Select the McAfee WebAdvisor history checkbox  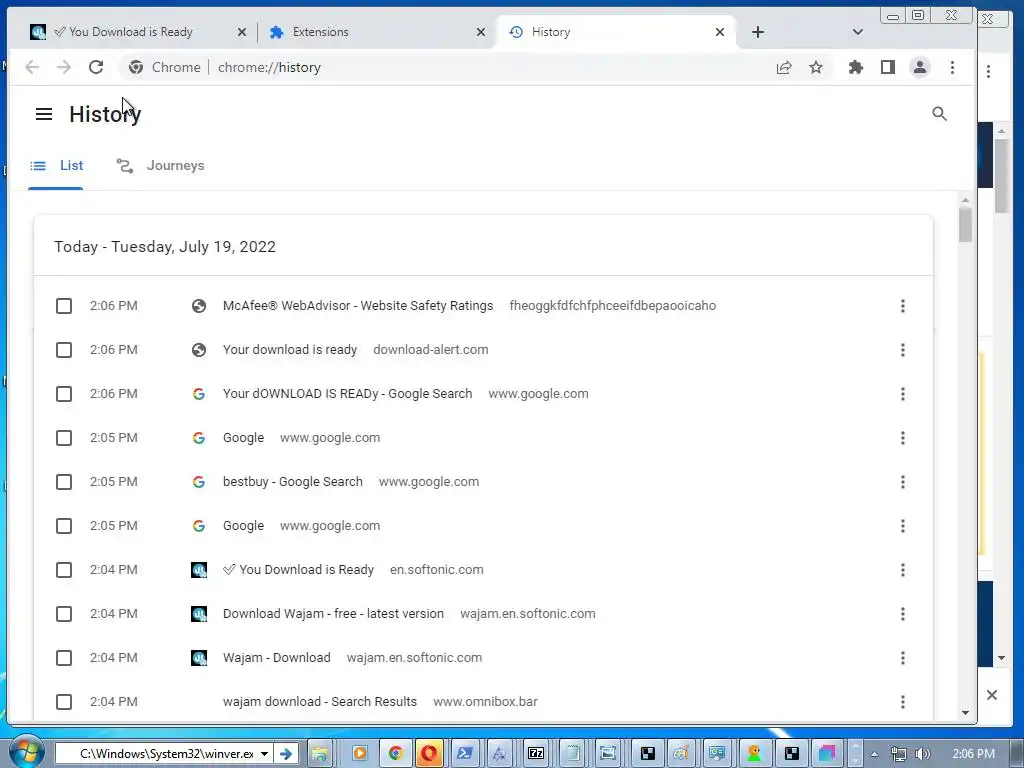click(64, 306)
